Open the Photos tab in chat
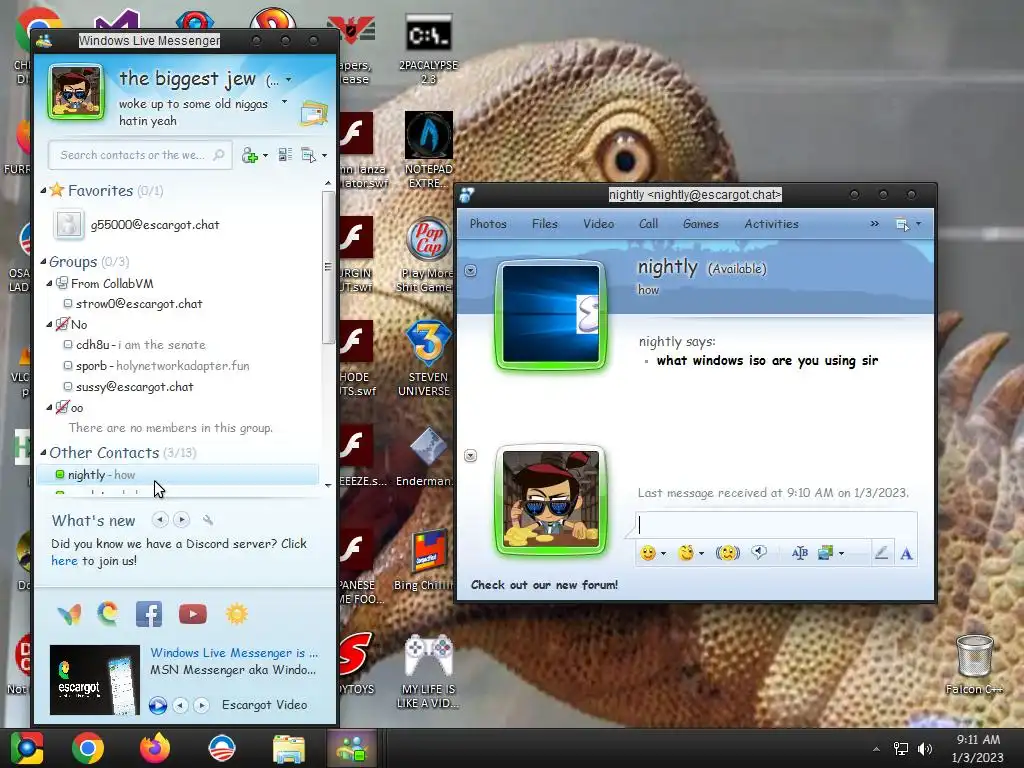The image size is (1024, 768). 488,224
